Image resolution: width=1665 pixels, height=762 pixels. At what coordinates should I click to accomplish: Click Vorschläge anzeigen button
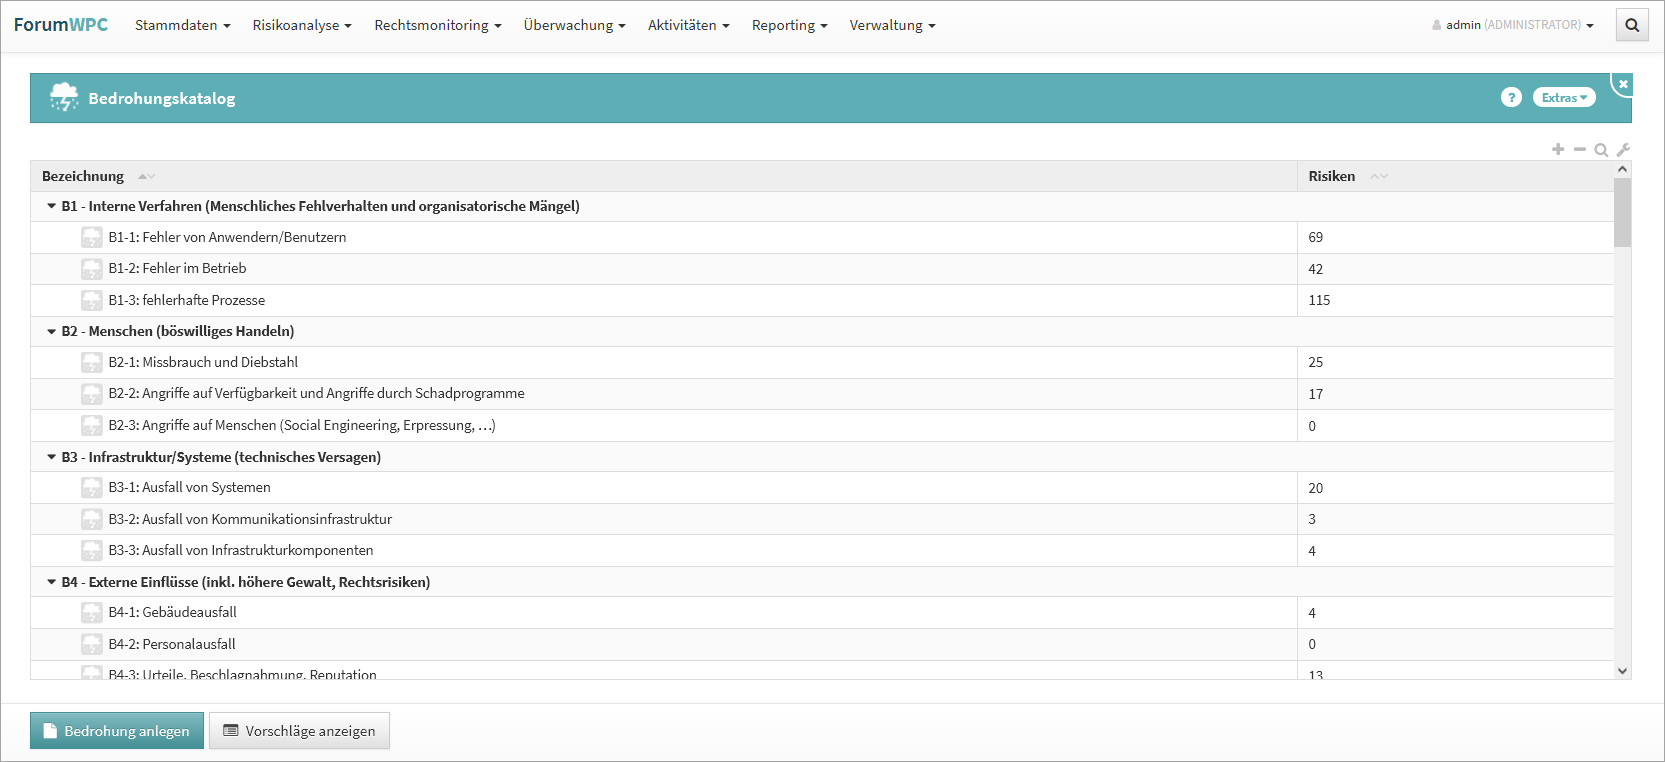point(299,731)
